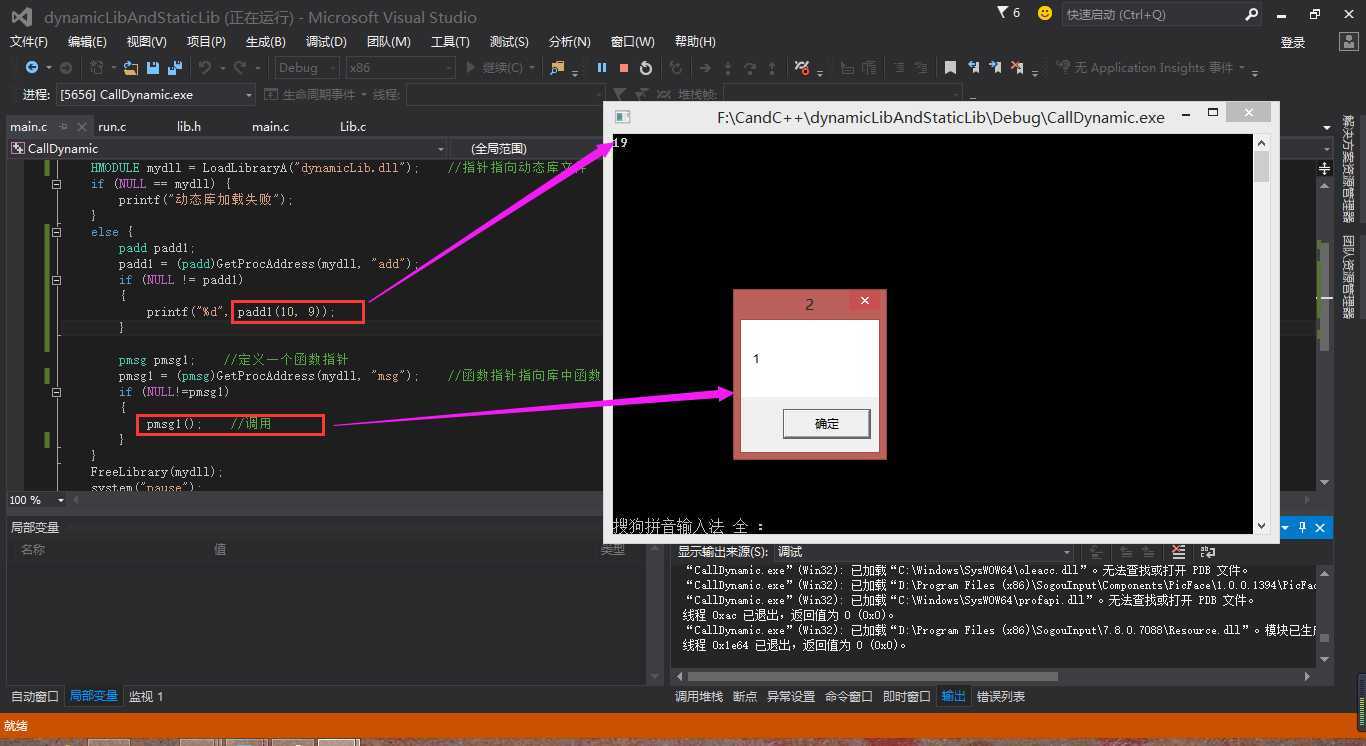Click the show next statement arrow
The image size is (1366, 746).
pos(705,68)
